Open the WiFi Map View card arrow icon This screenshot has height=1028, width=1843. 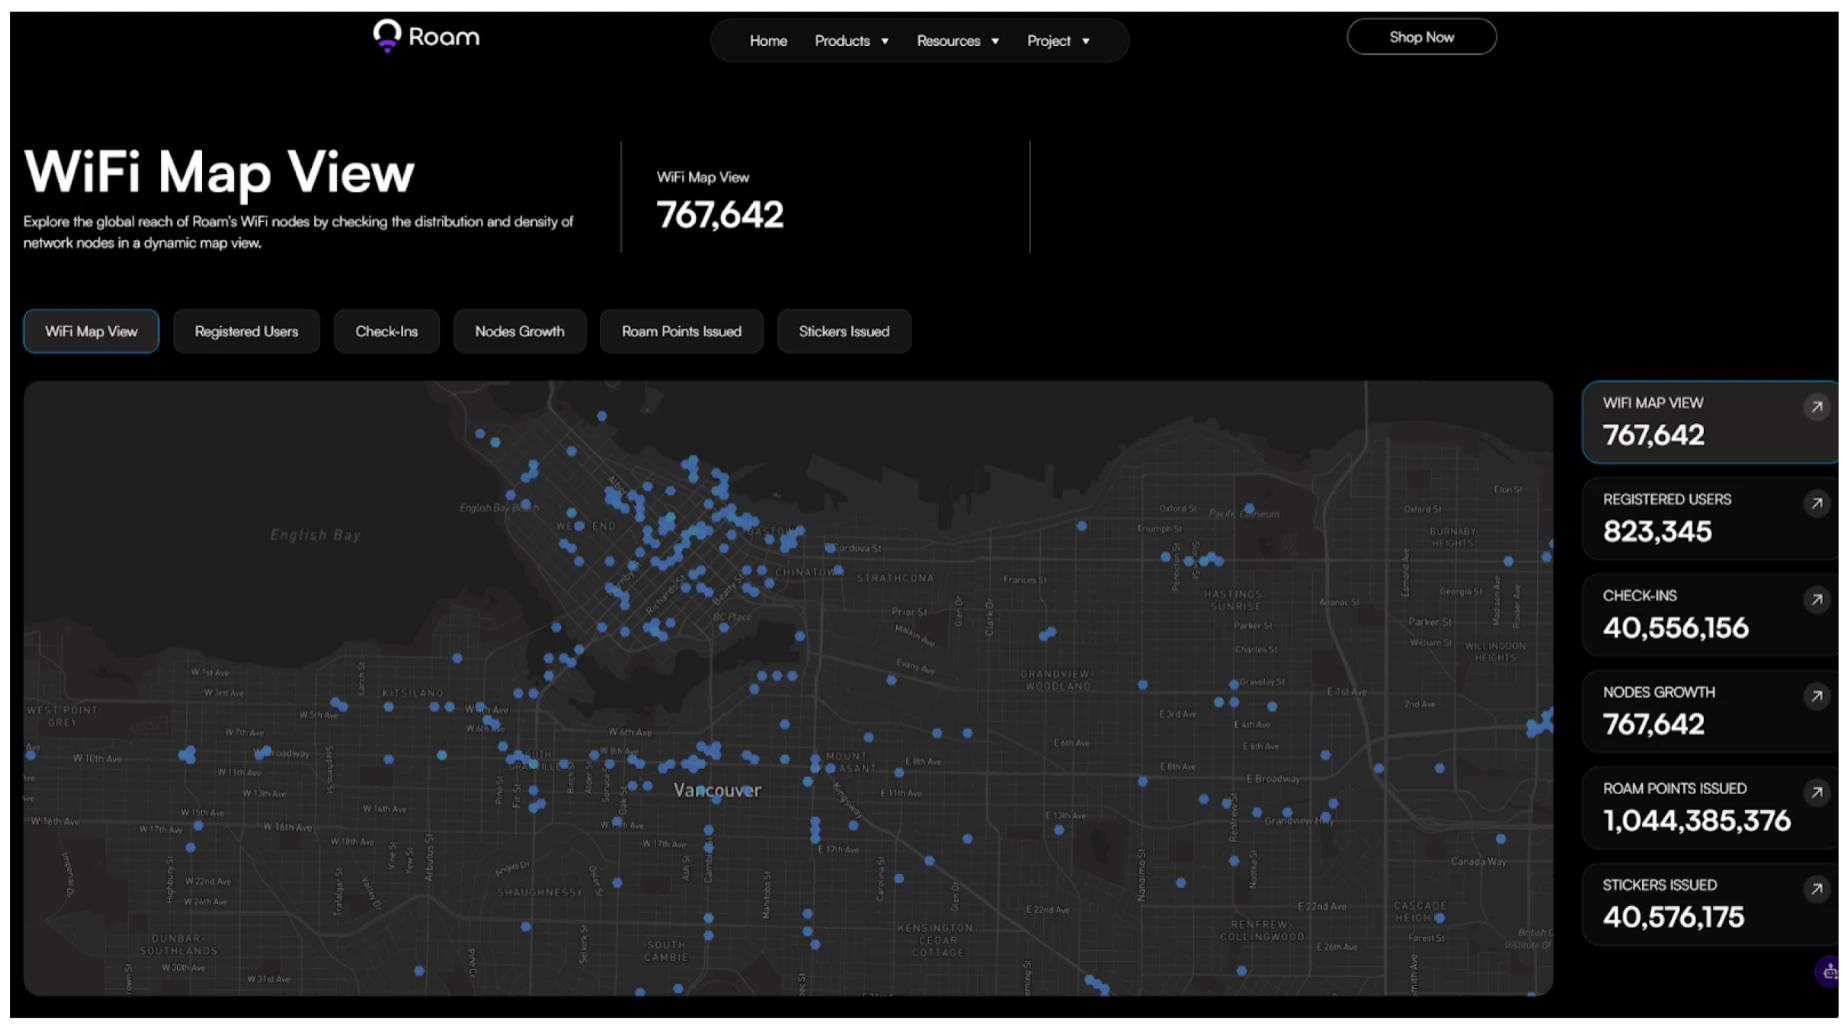click(x=1816, y=407)
